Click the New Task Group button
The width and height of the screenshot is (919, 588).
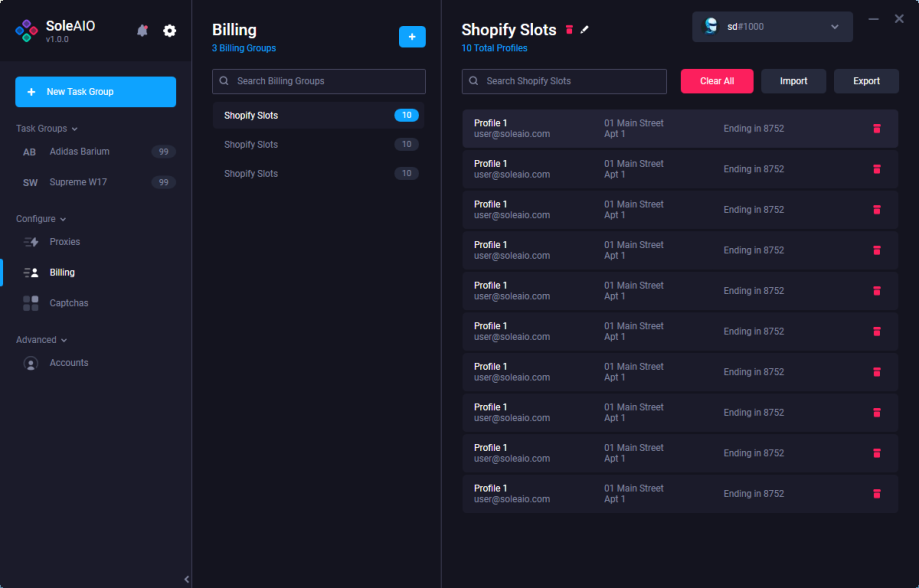[x=96, y=91]
